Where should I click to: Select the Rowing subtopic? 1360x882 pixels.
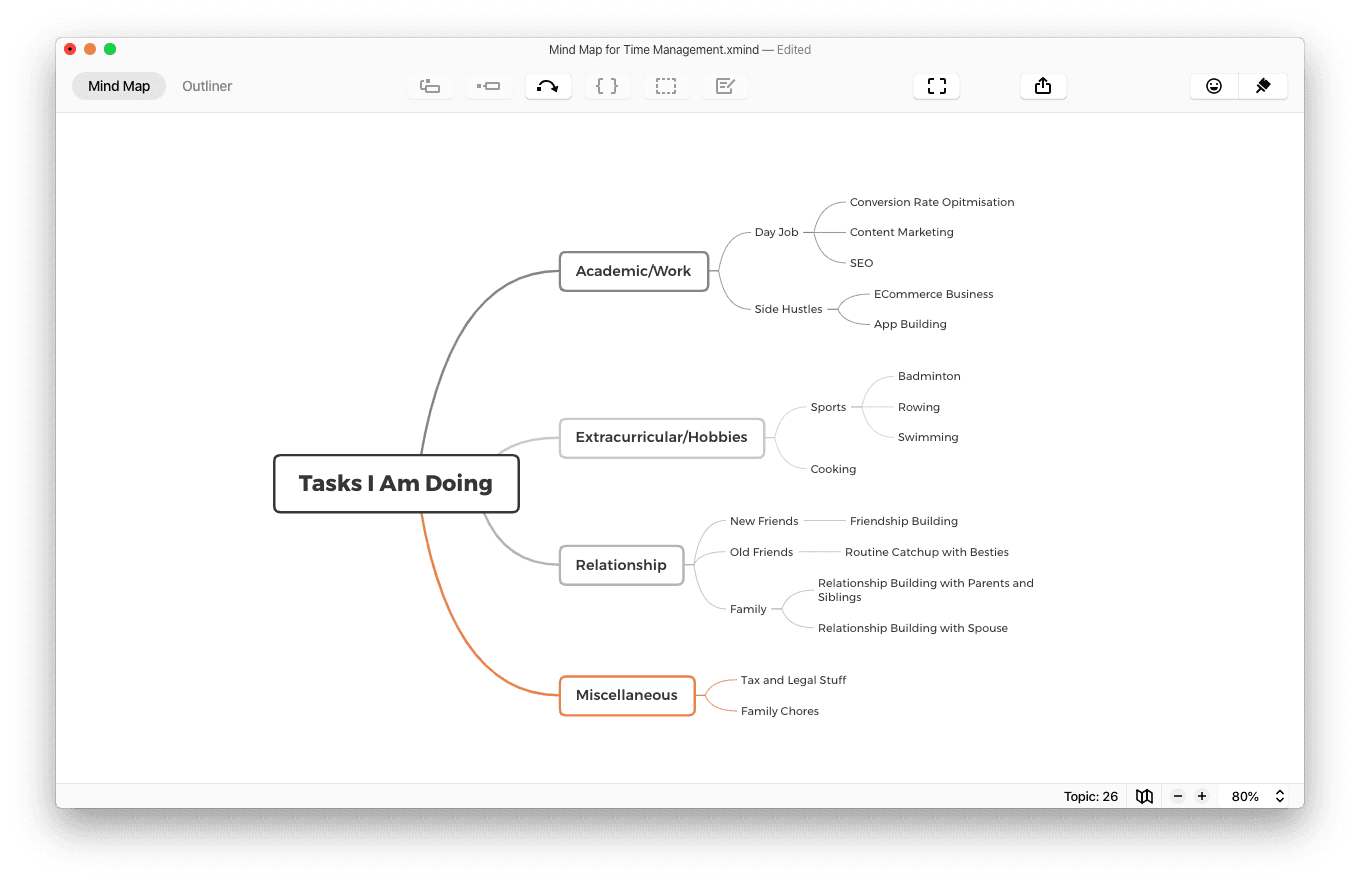coord(919,407)
